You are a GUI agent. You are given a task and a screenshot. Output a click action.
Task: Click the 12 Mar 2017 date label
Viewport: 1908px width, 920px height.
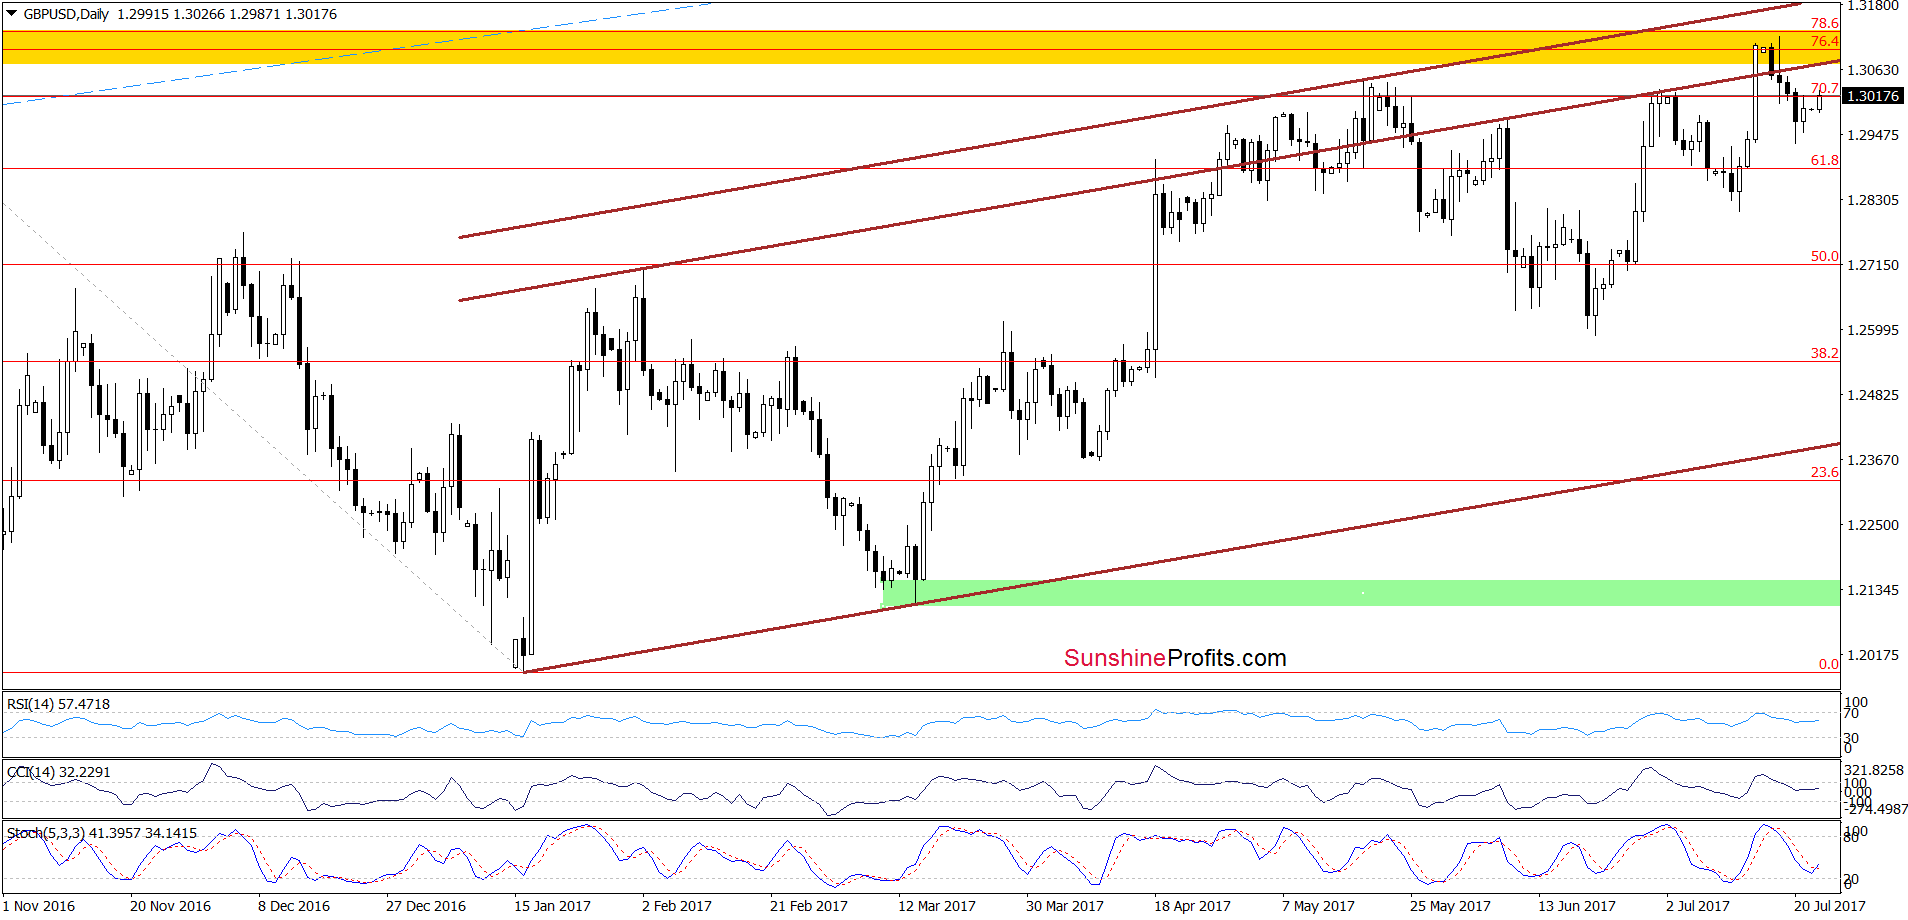point(937,906)
